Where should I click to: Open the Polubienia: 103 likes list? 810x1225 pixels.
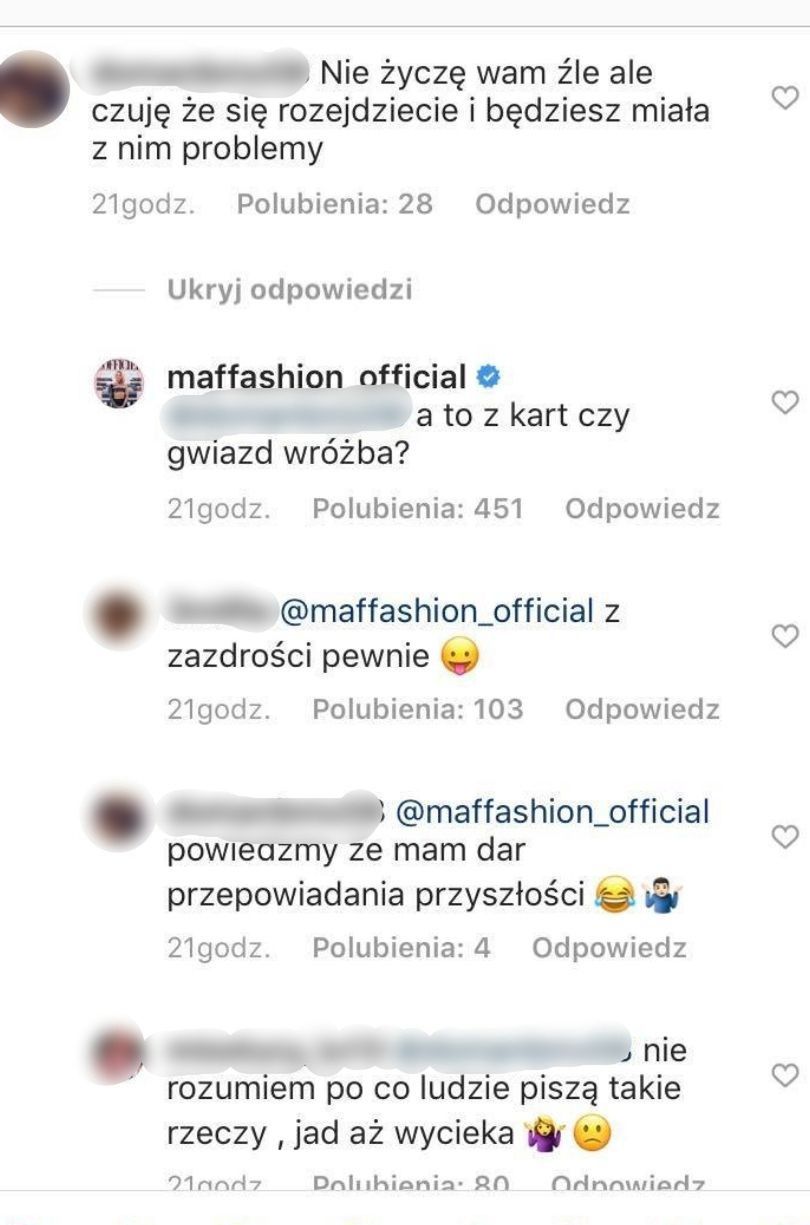point(417,709)
